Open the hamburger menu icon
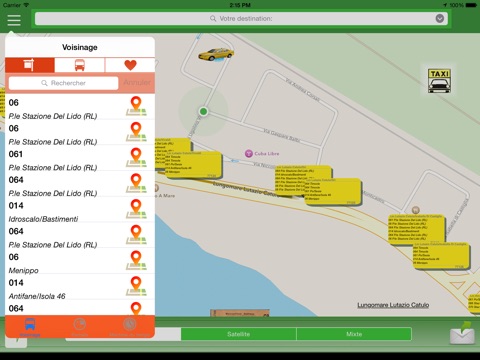 pyautogui.click(x=14, y=20)
